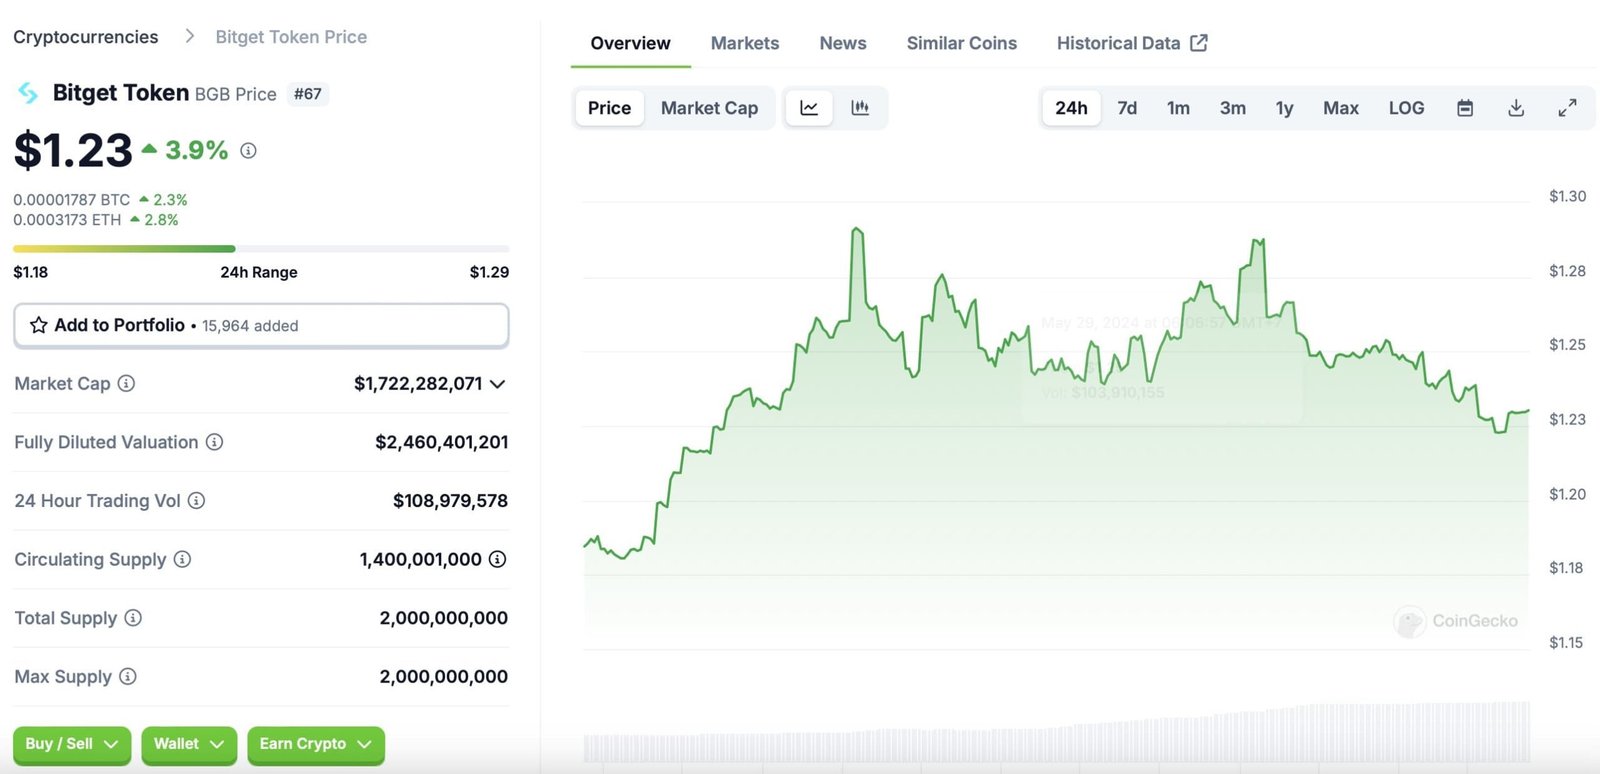Download chart data icon
Viewport: 1600px width, 774px height.
[x=1516, y=108]
